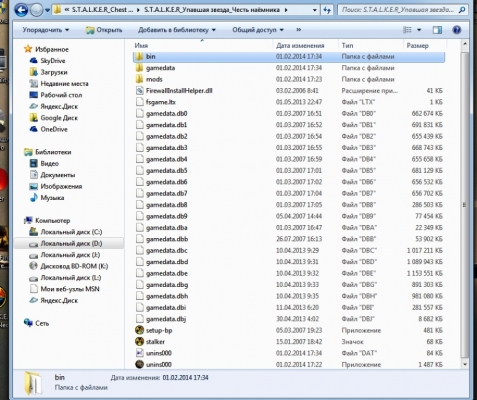Select the mods folder
The image size is (477, 400).
tap(289, 79)
